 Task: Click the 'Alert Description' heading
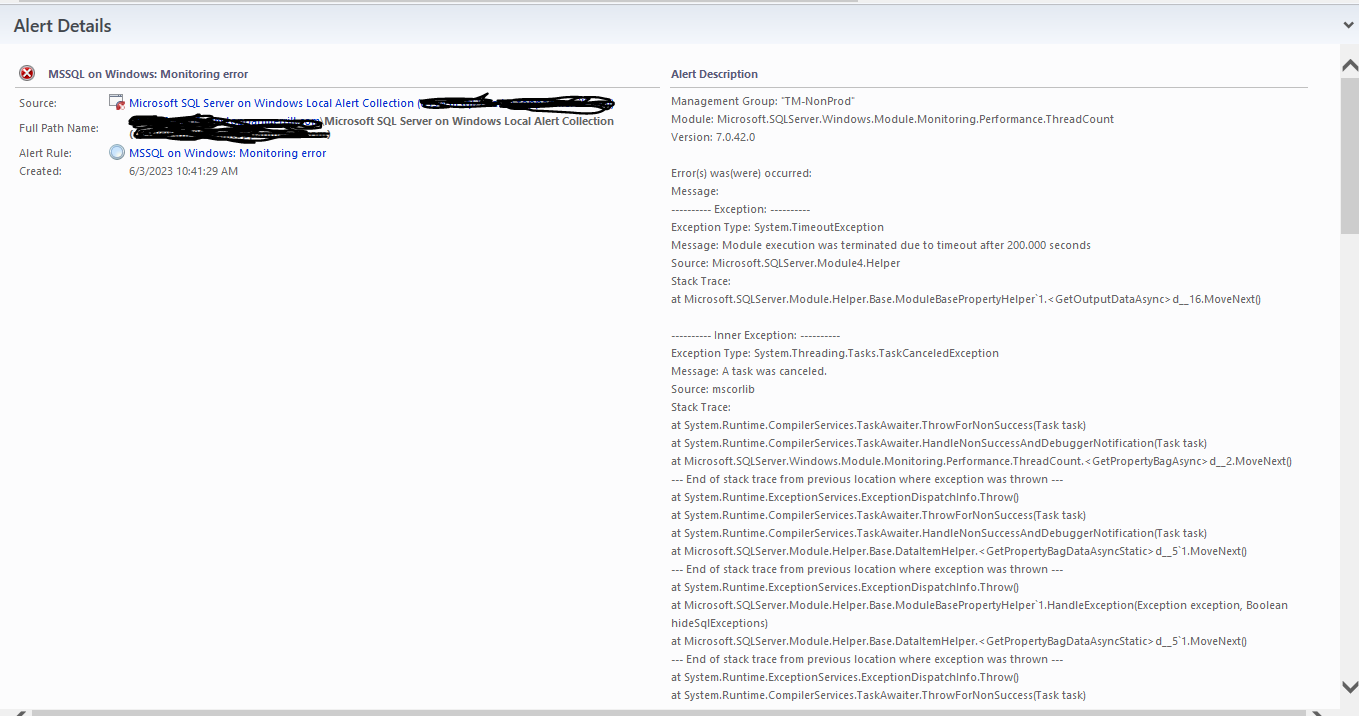(714, 74)
